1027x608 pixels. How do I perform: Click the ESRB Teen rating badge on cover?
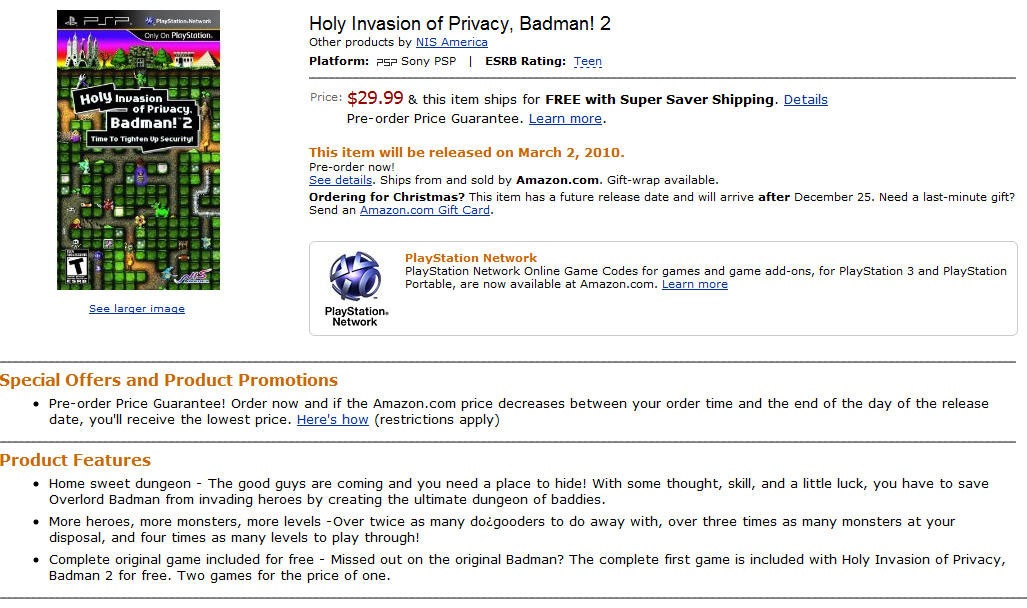click(73, 264)
